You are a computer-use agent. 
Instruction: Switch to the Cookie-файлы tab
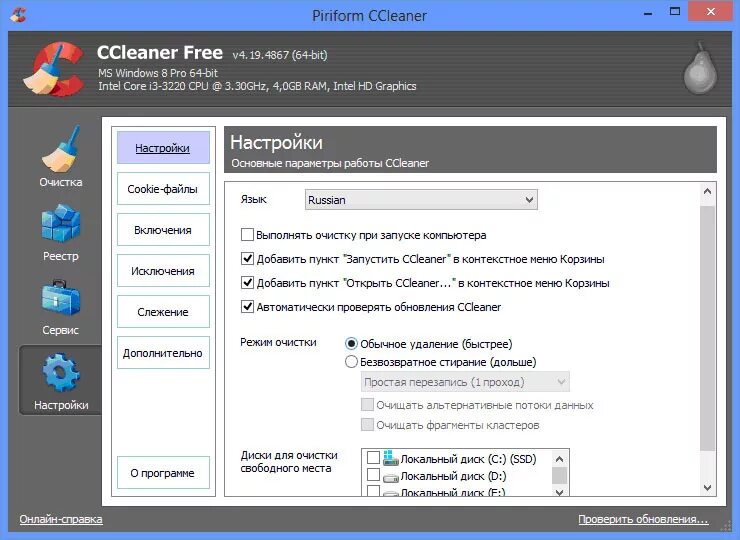[163, 189]
